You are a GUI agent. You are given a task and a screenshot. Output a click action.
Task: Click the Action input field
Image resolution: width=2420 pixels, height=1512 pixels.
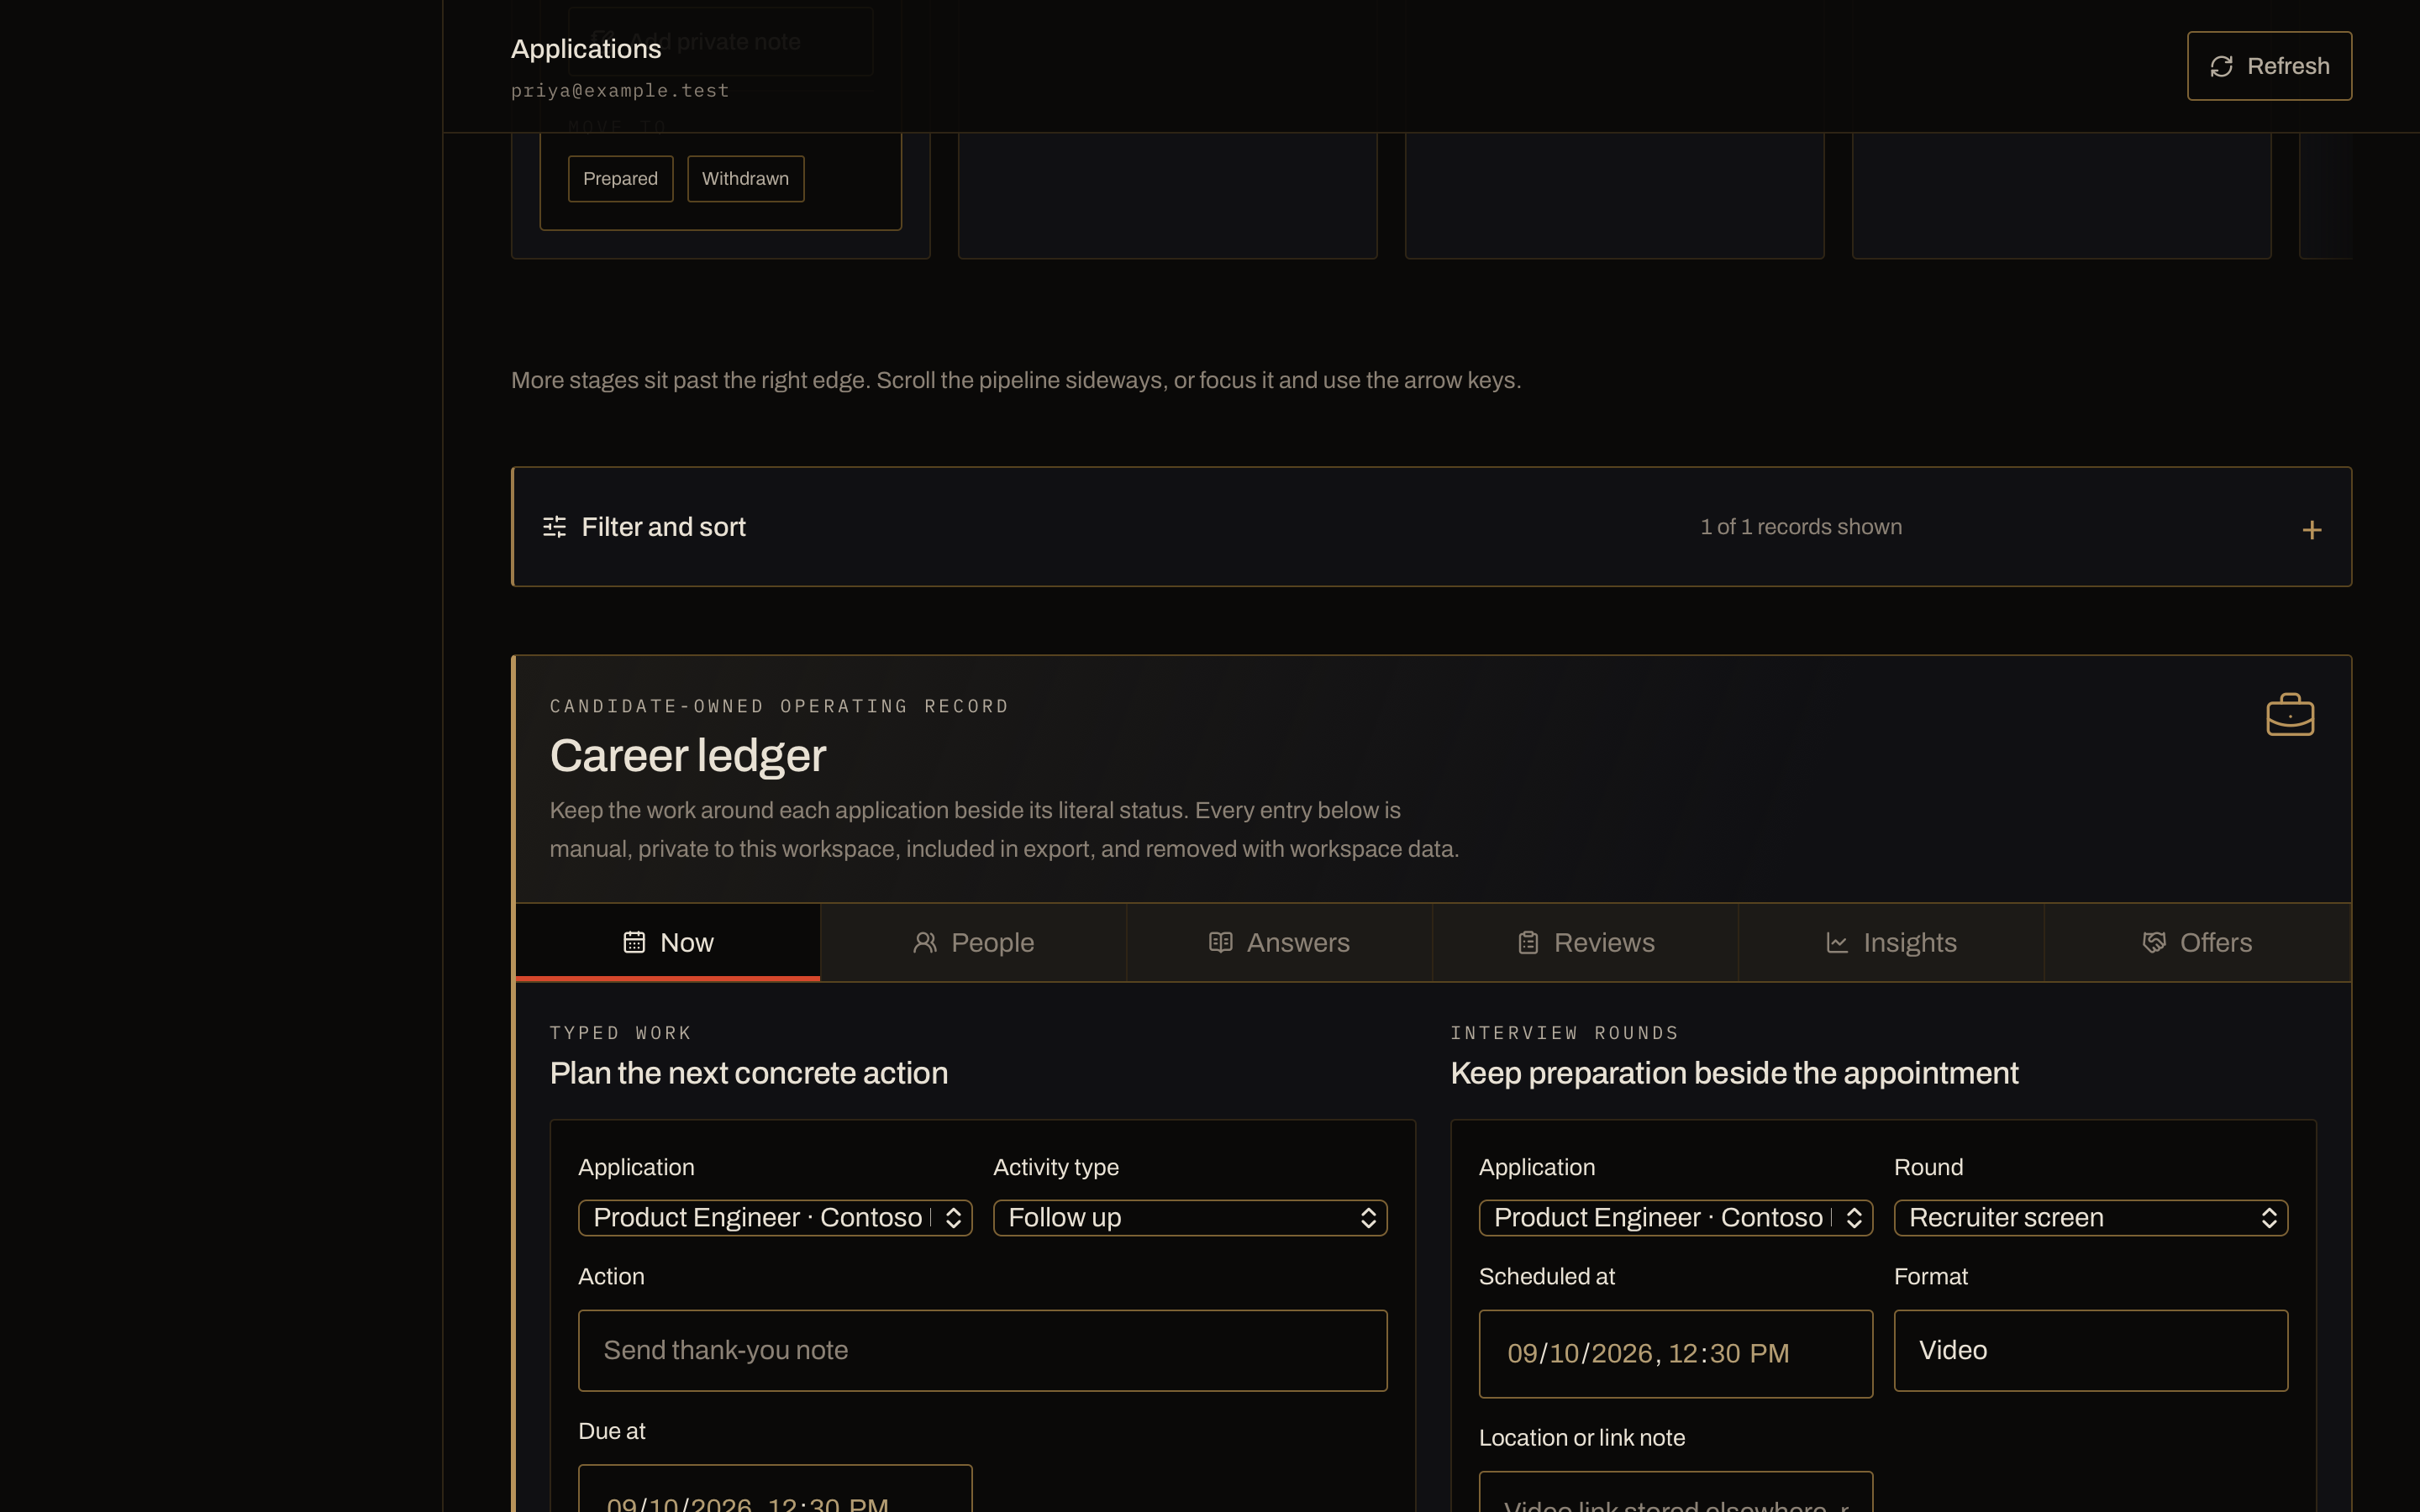pyautogui.click(x=983, y=1350)
